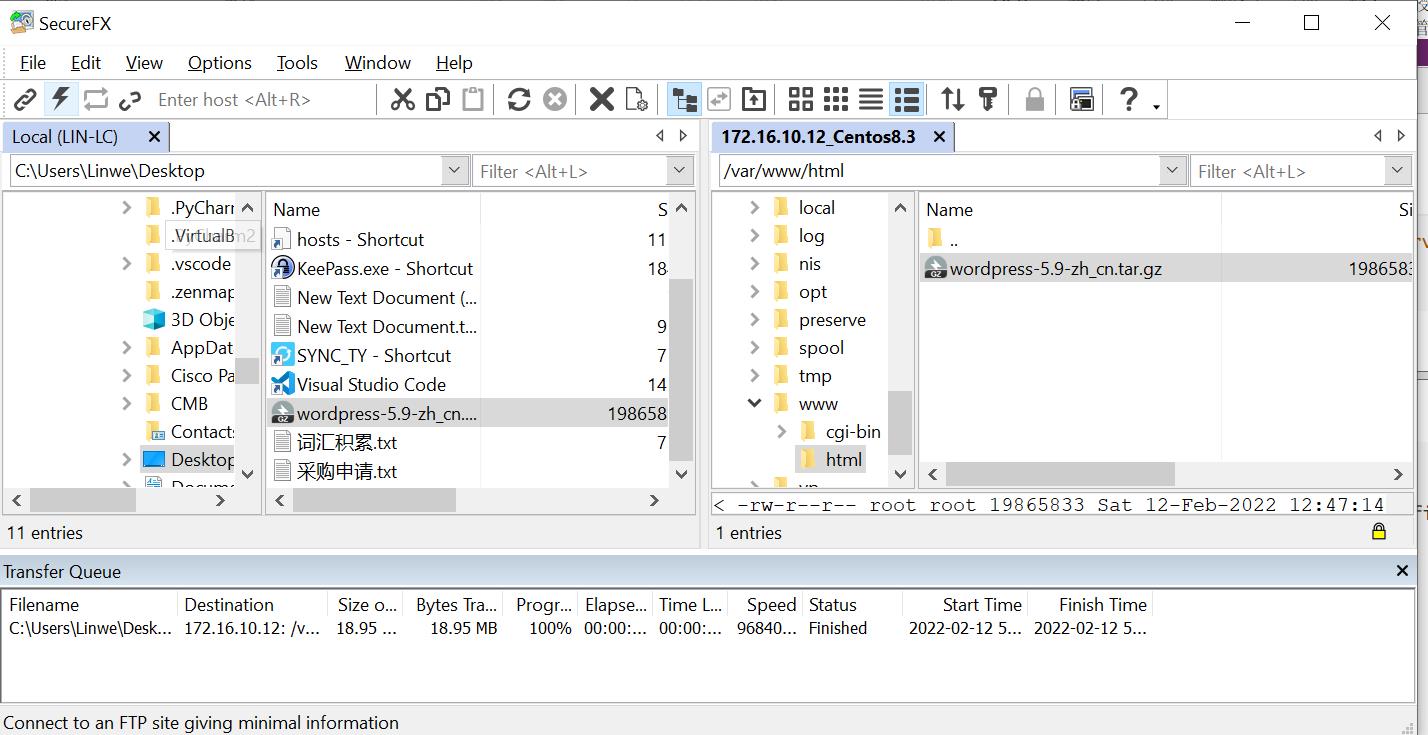Select the 172.16.10.12_Centos8.3 tab
Screen dimensions: 1428x735
tap(818, 136)
